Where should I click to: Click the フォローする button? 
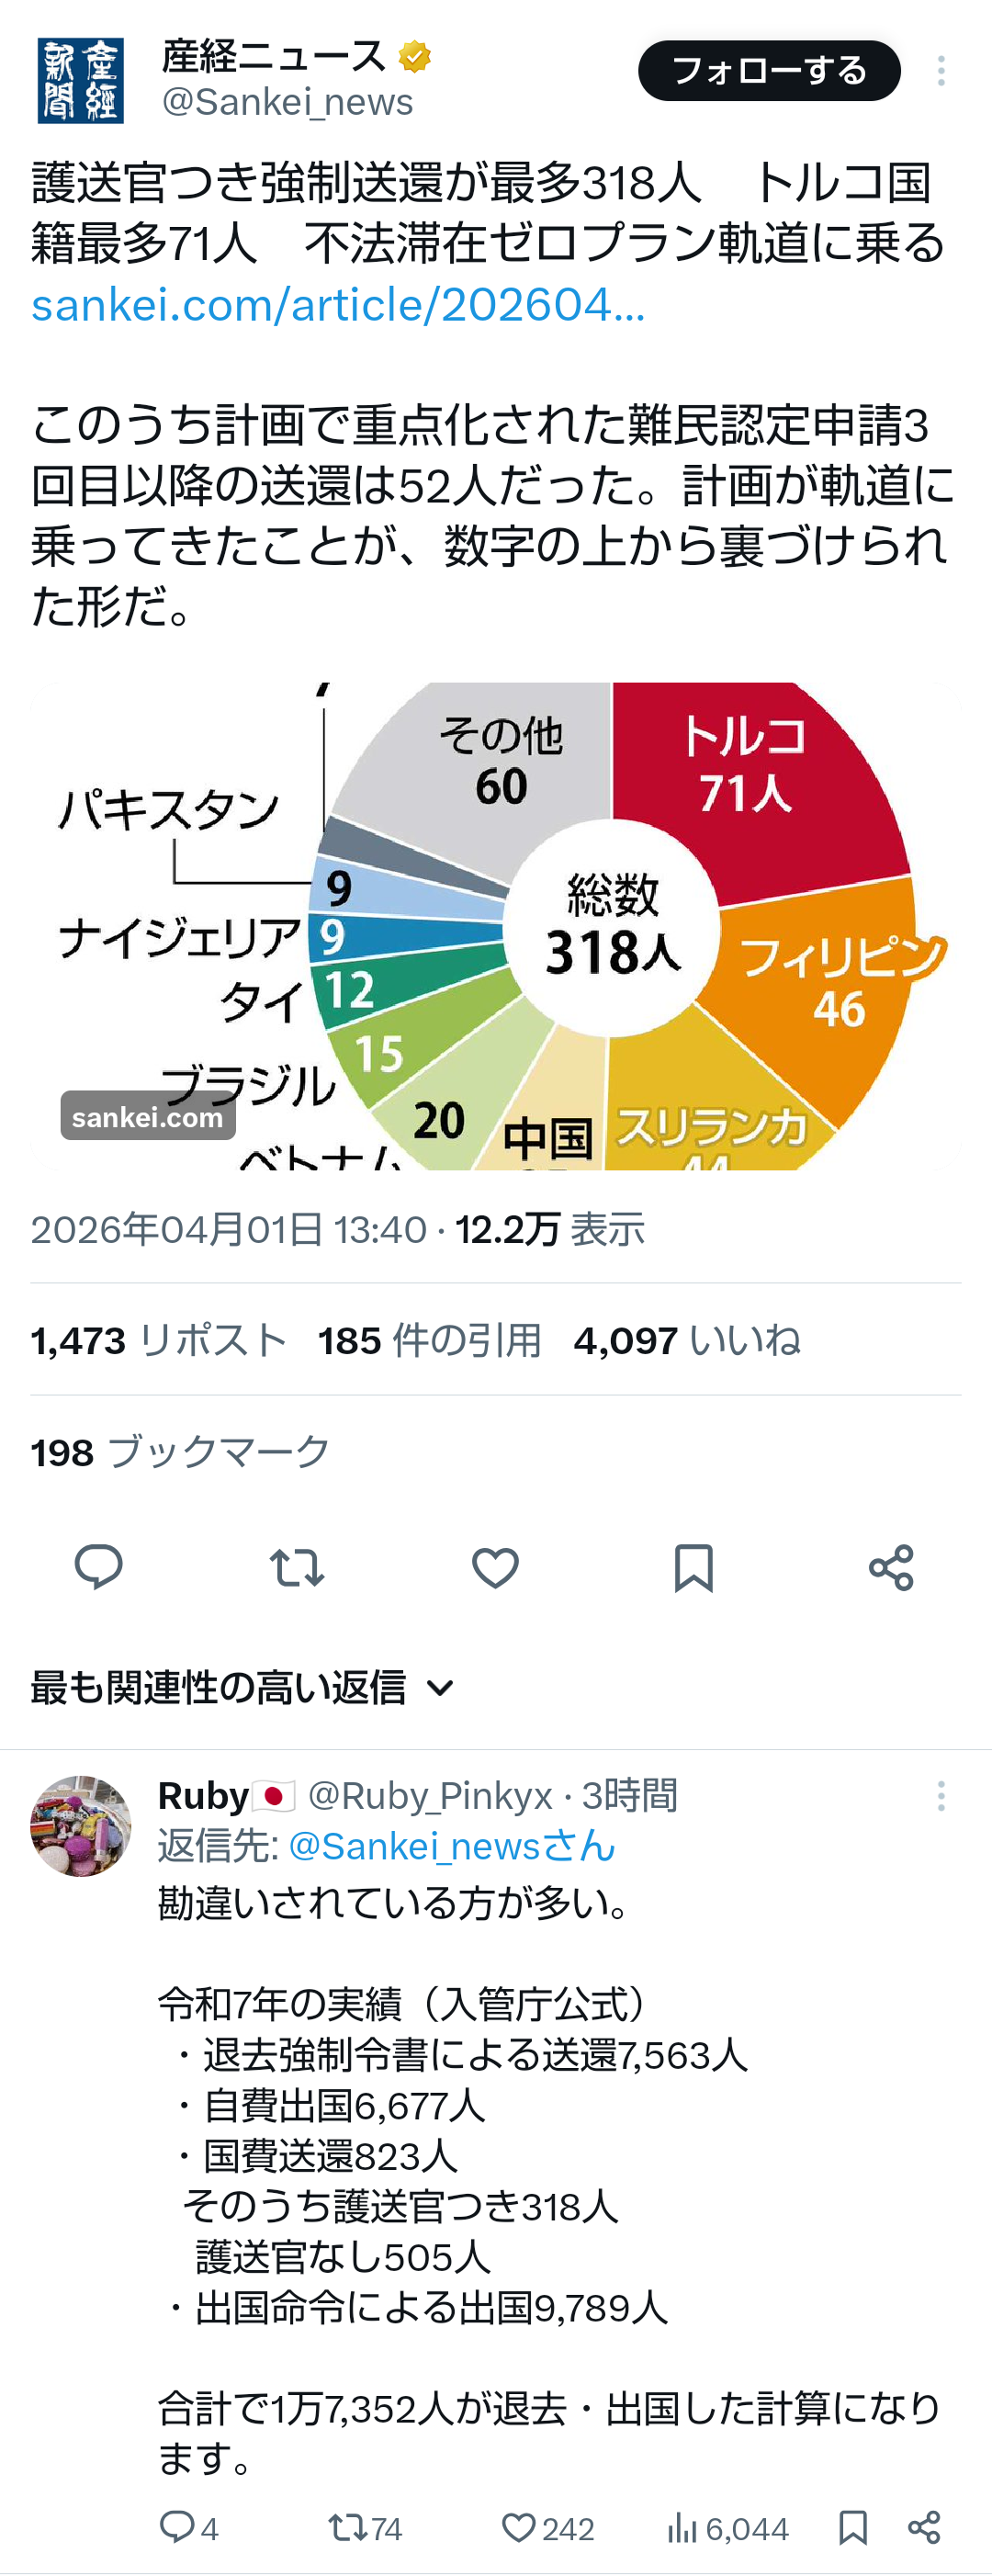tap(768, 71)
